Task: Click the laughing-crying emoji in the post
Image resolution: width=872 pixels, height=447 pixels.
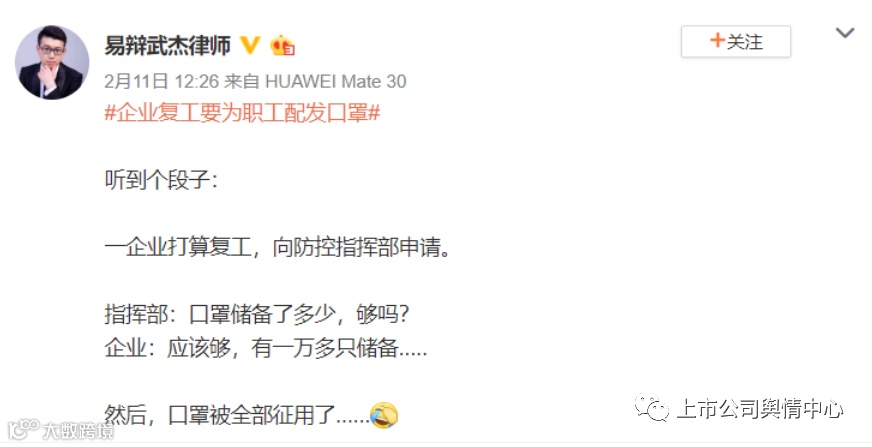Action: (384, 415)
